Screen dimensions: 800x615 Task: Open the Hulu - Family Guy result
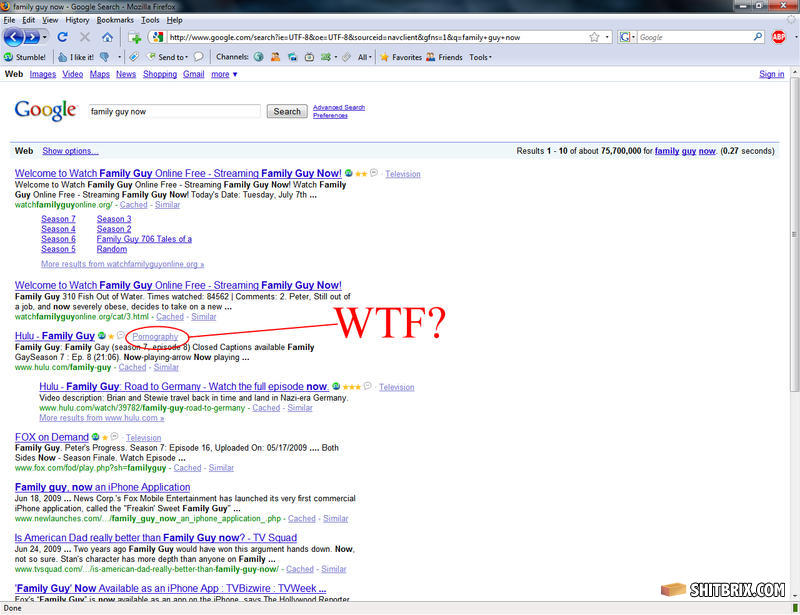(x=55, y=336)
